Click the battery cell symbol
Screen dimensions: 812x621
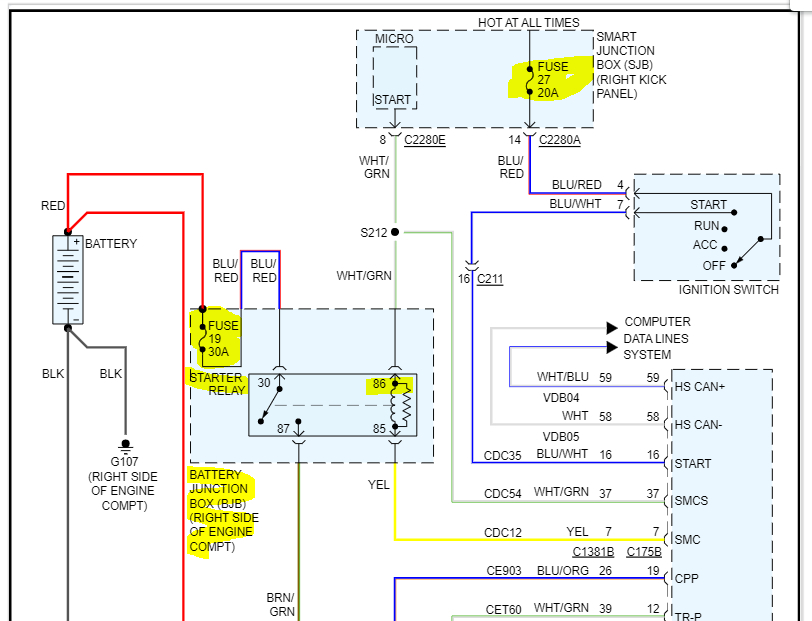click(x=68, y=280)
